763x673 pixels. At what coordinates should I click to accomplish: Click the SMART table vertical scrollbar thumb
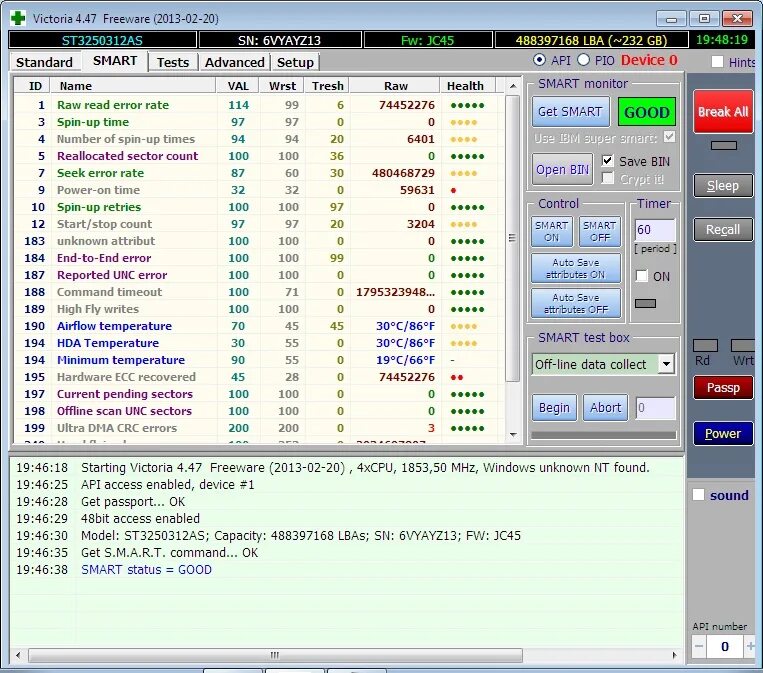[x=512, y=238]
